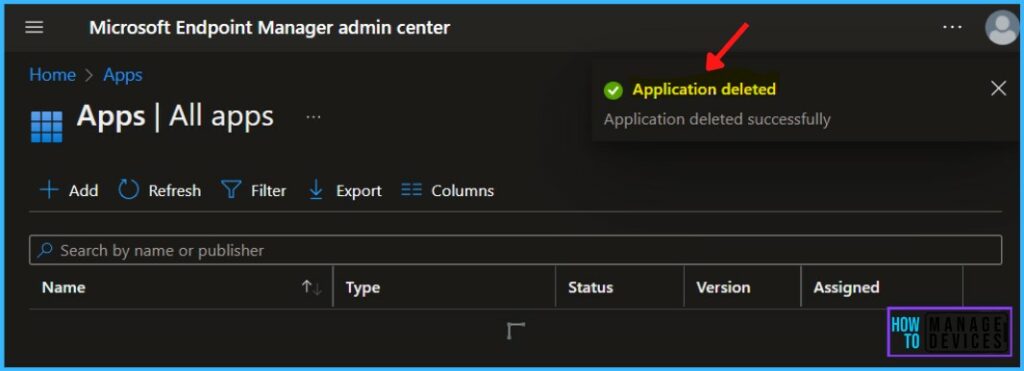The height and width of the screenshot is (371, 1024).
Task: Open the top bar ellipsis menu
Action: coord(952,27)
